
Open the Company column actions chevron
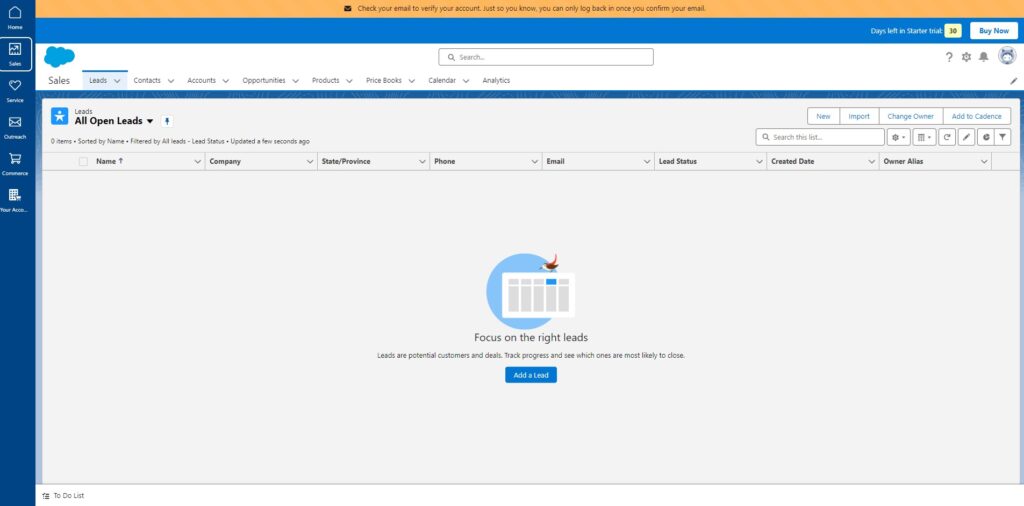point(310,161)
